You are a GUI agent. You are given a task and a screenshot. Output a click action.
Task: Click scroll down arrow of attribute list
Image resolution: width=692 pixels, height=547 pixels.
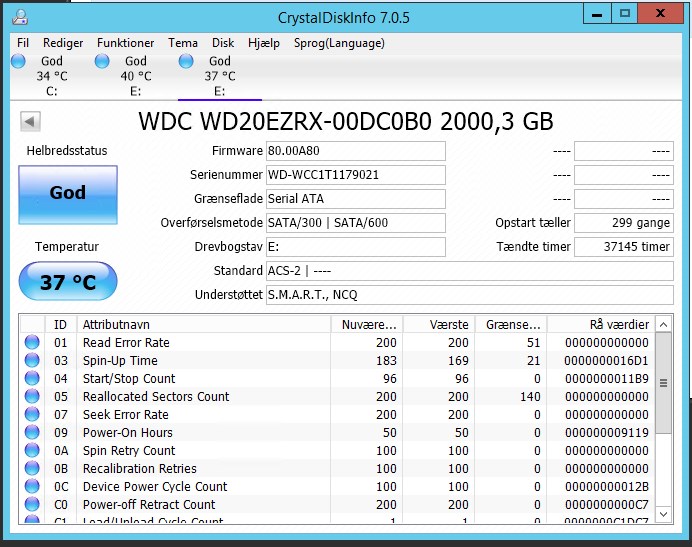(663, 514)
